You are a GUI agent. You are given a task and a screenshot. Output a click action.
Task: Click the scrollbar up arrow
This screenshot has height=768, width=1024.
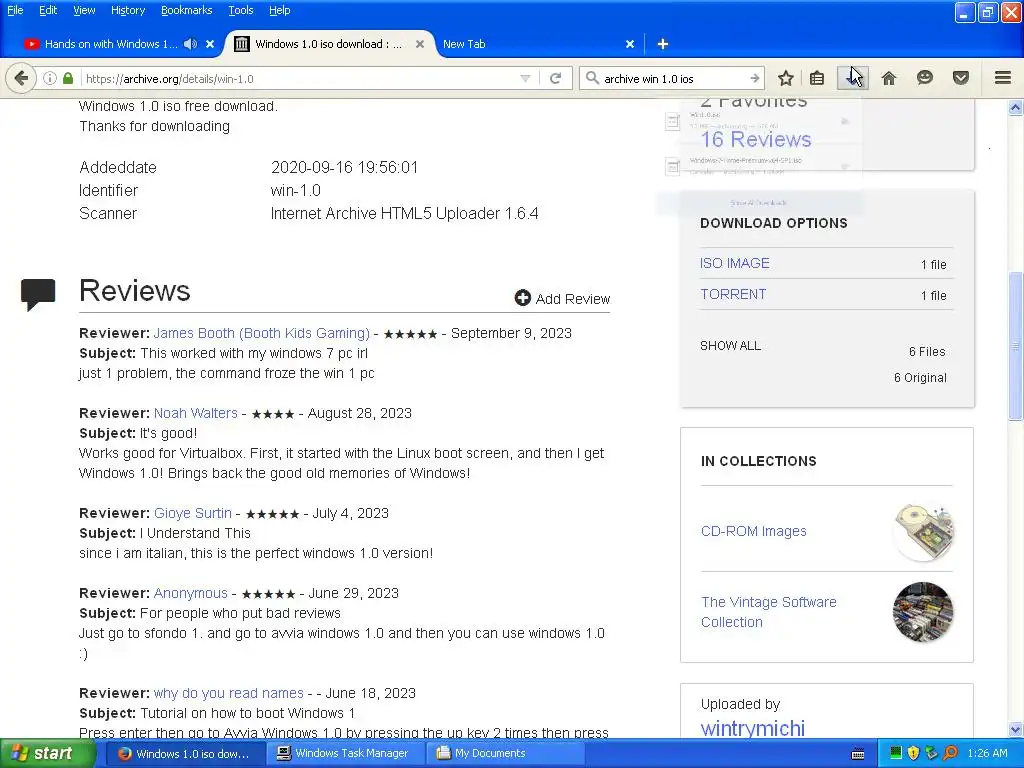pos(1015,108)
